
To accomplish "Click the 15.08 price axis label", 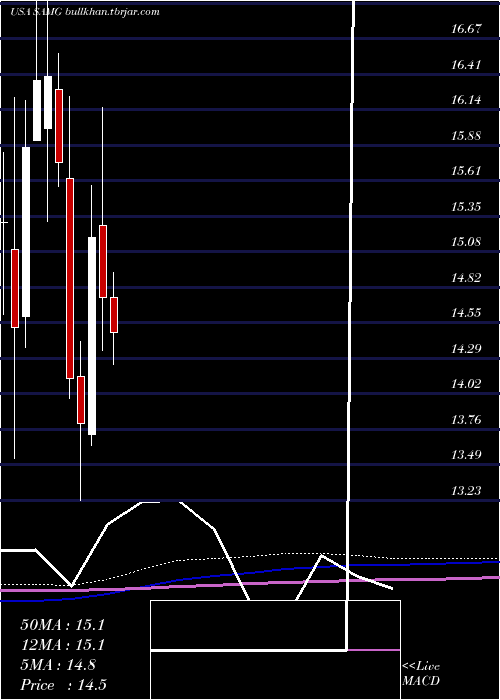I will (466, 242).
